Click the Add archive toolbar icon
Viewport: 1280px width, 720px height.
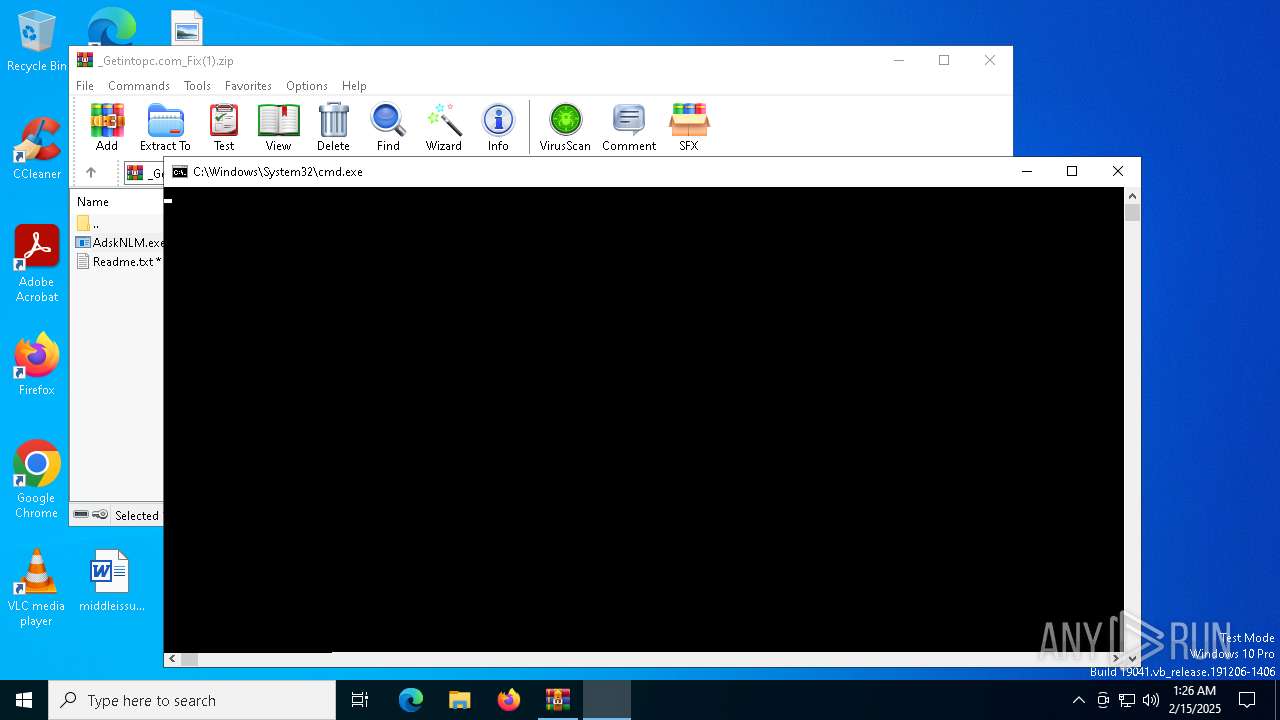click(107, 127)
